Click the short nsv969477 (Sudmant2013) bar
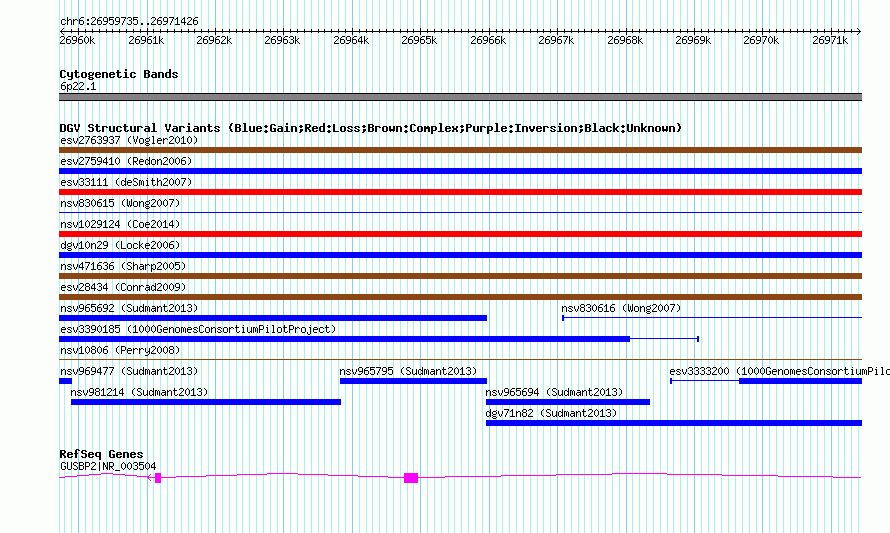The width and height of the screenshot is (890, 533). coord(65,381)
